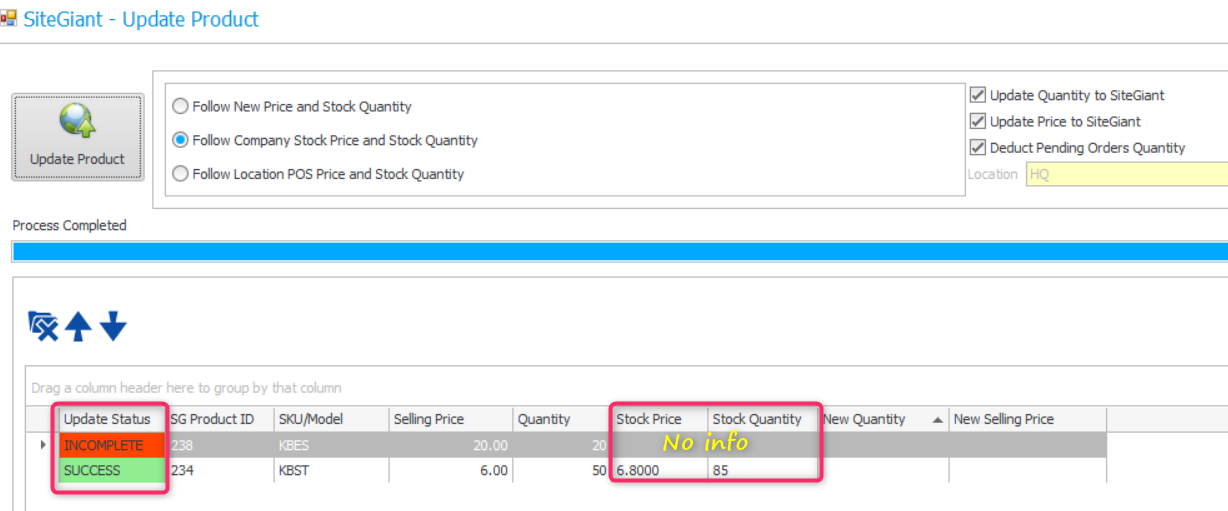The image size is (1228, 511).
Task: Click the blue progress bar
Action: click(x=620, y=250)
